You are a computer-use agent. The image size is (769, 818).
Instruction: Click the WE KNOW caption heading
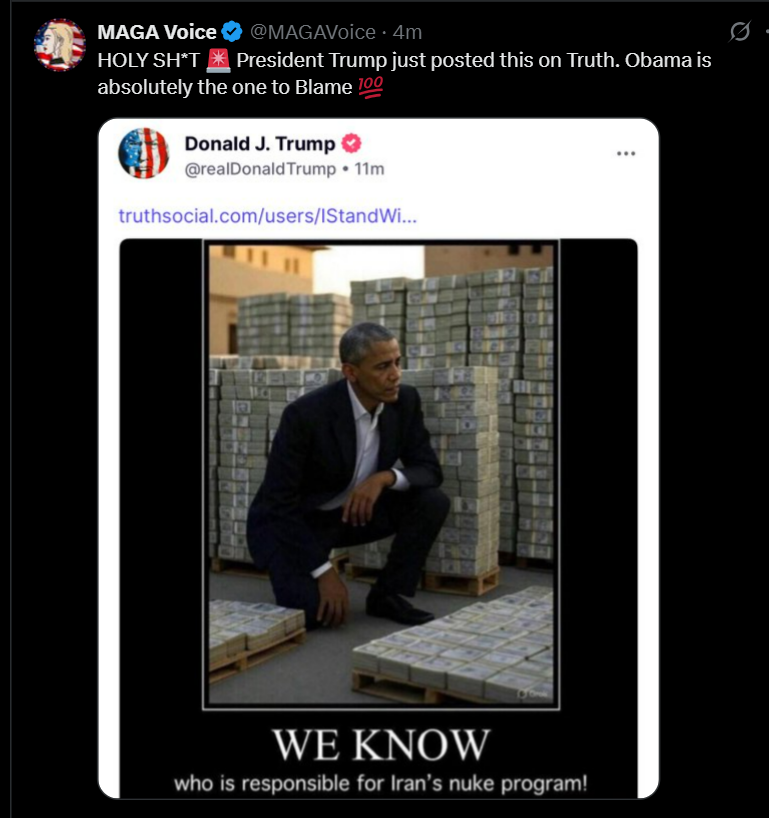tap(381, 744)
